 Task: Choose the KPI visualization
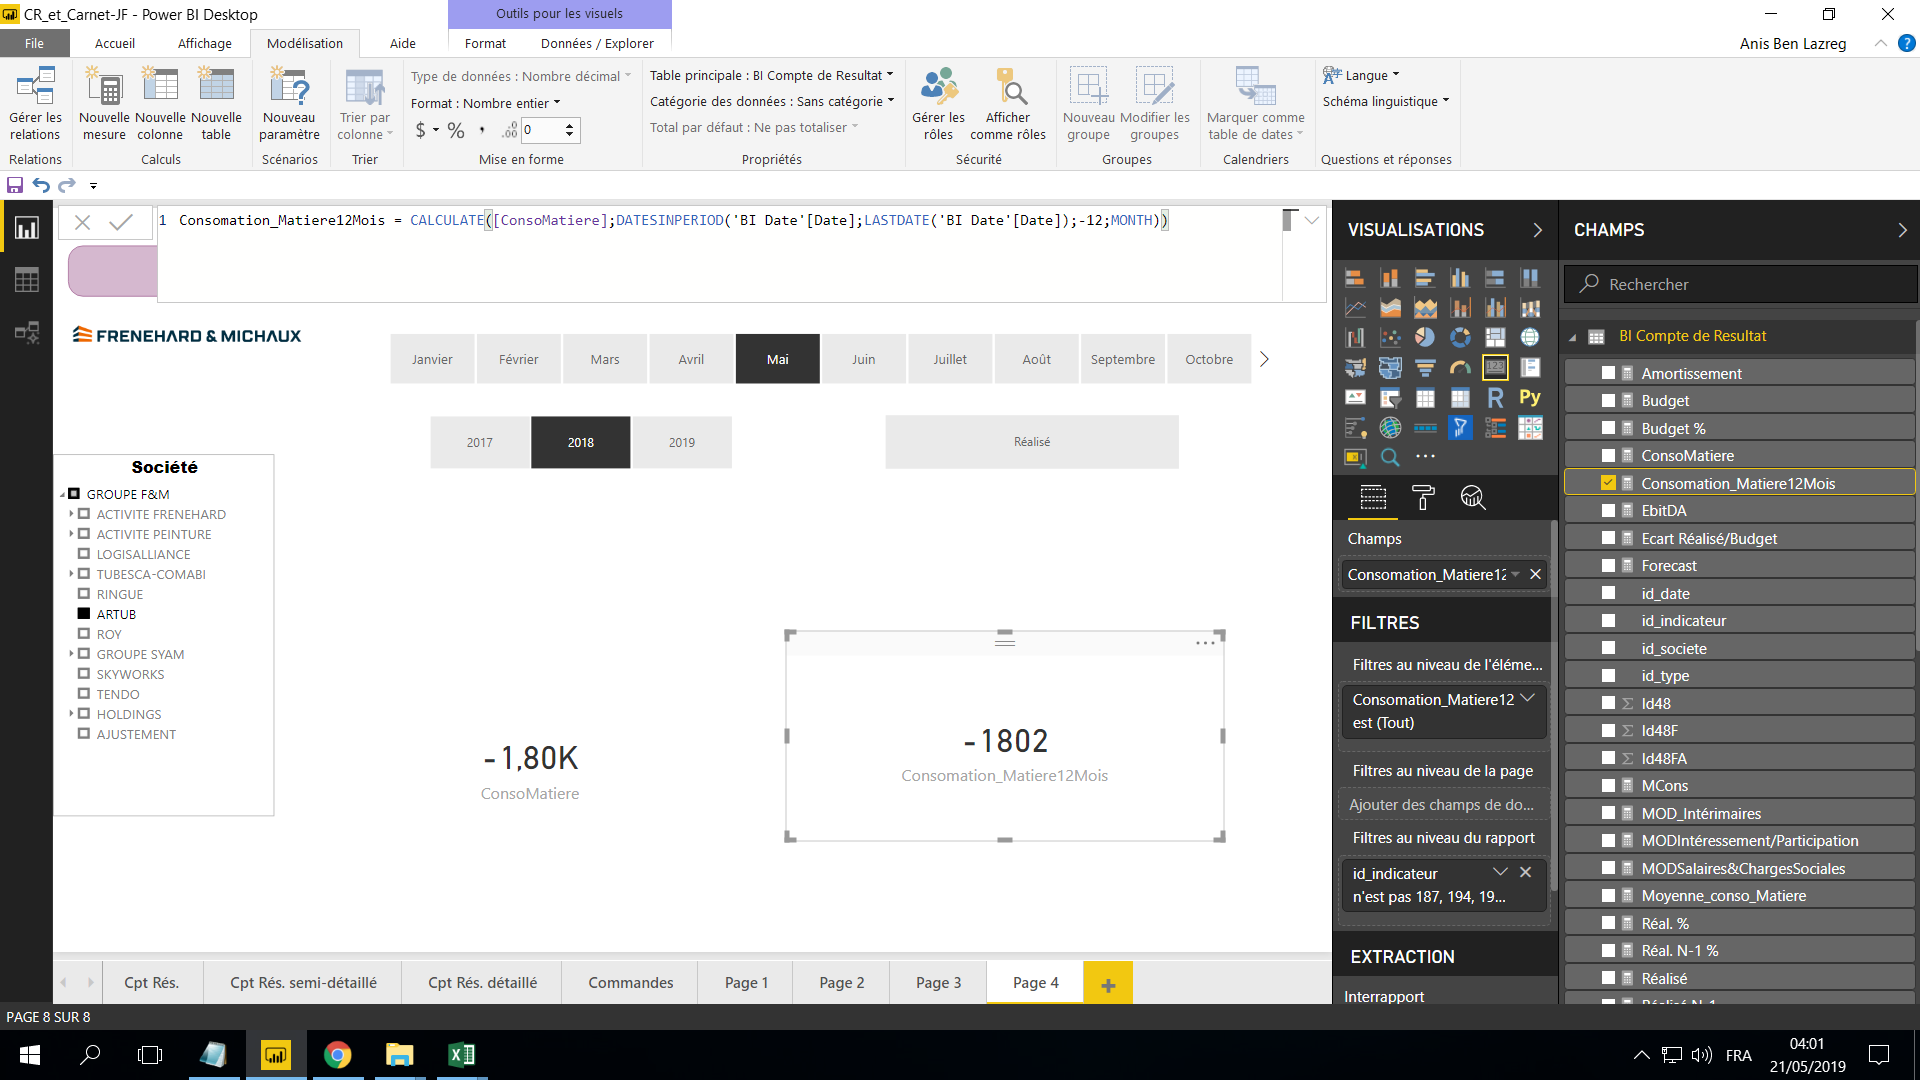(1355, 398)
